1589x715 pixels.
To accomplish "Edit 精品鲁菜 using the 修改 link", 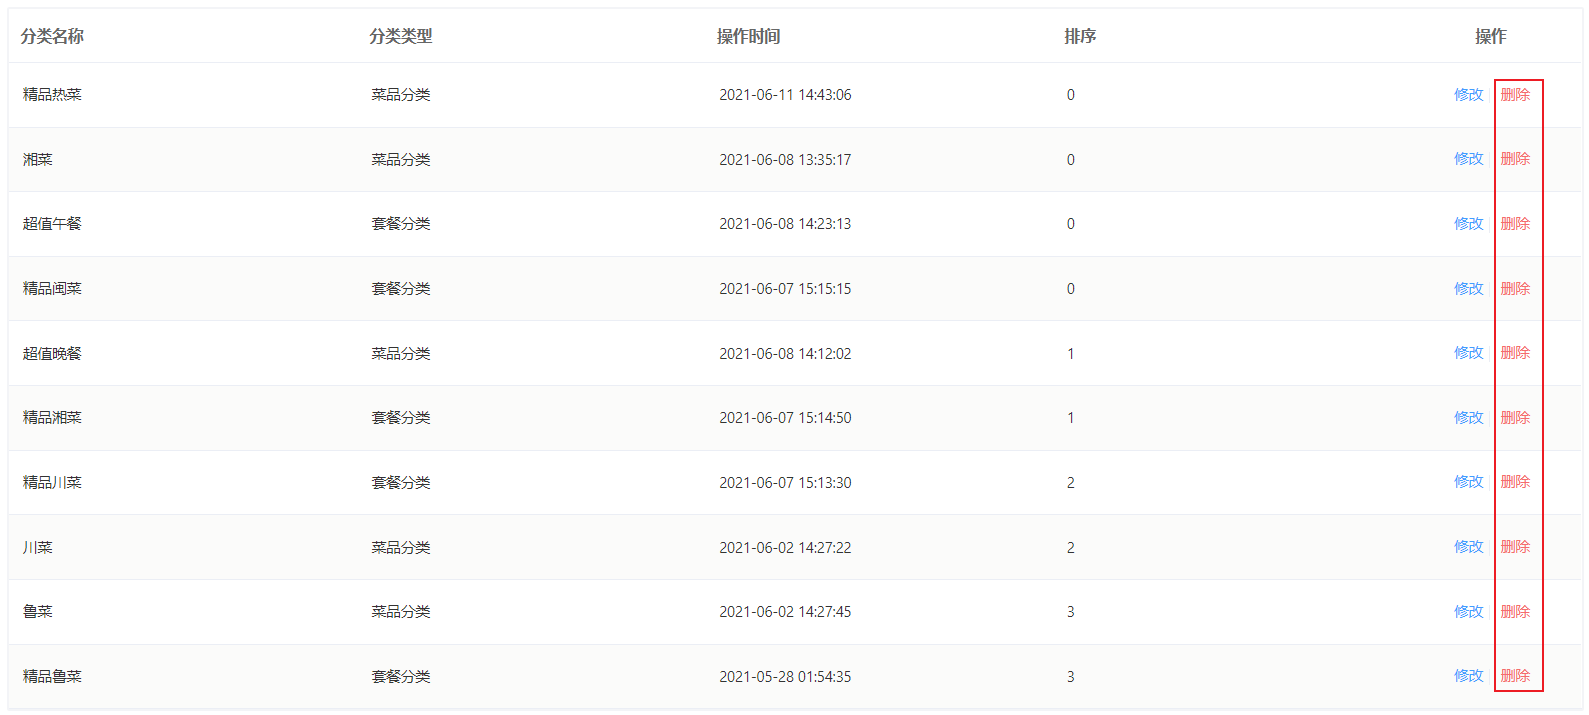I will [1468, 676].
